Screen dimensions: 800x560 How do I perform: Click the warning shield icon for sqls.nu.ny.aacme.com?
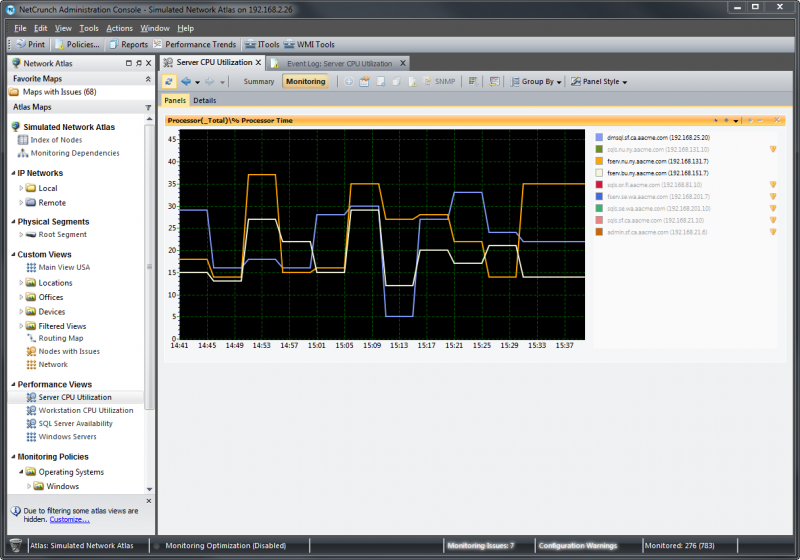pos(773,149)
